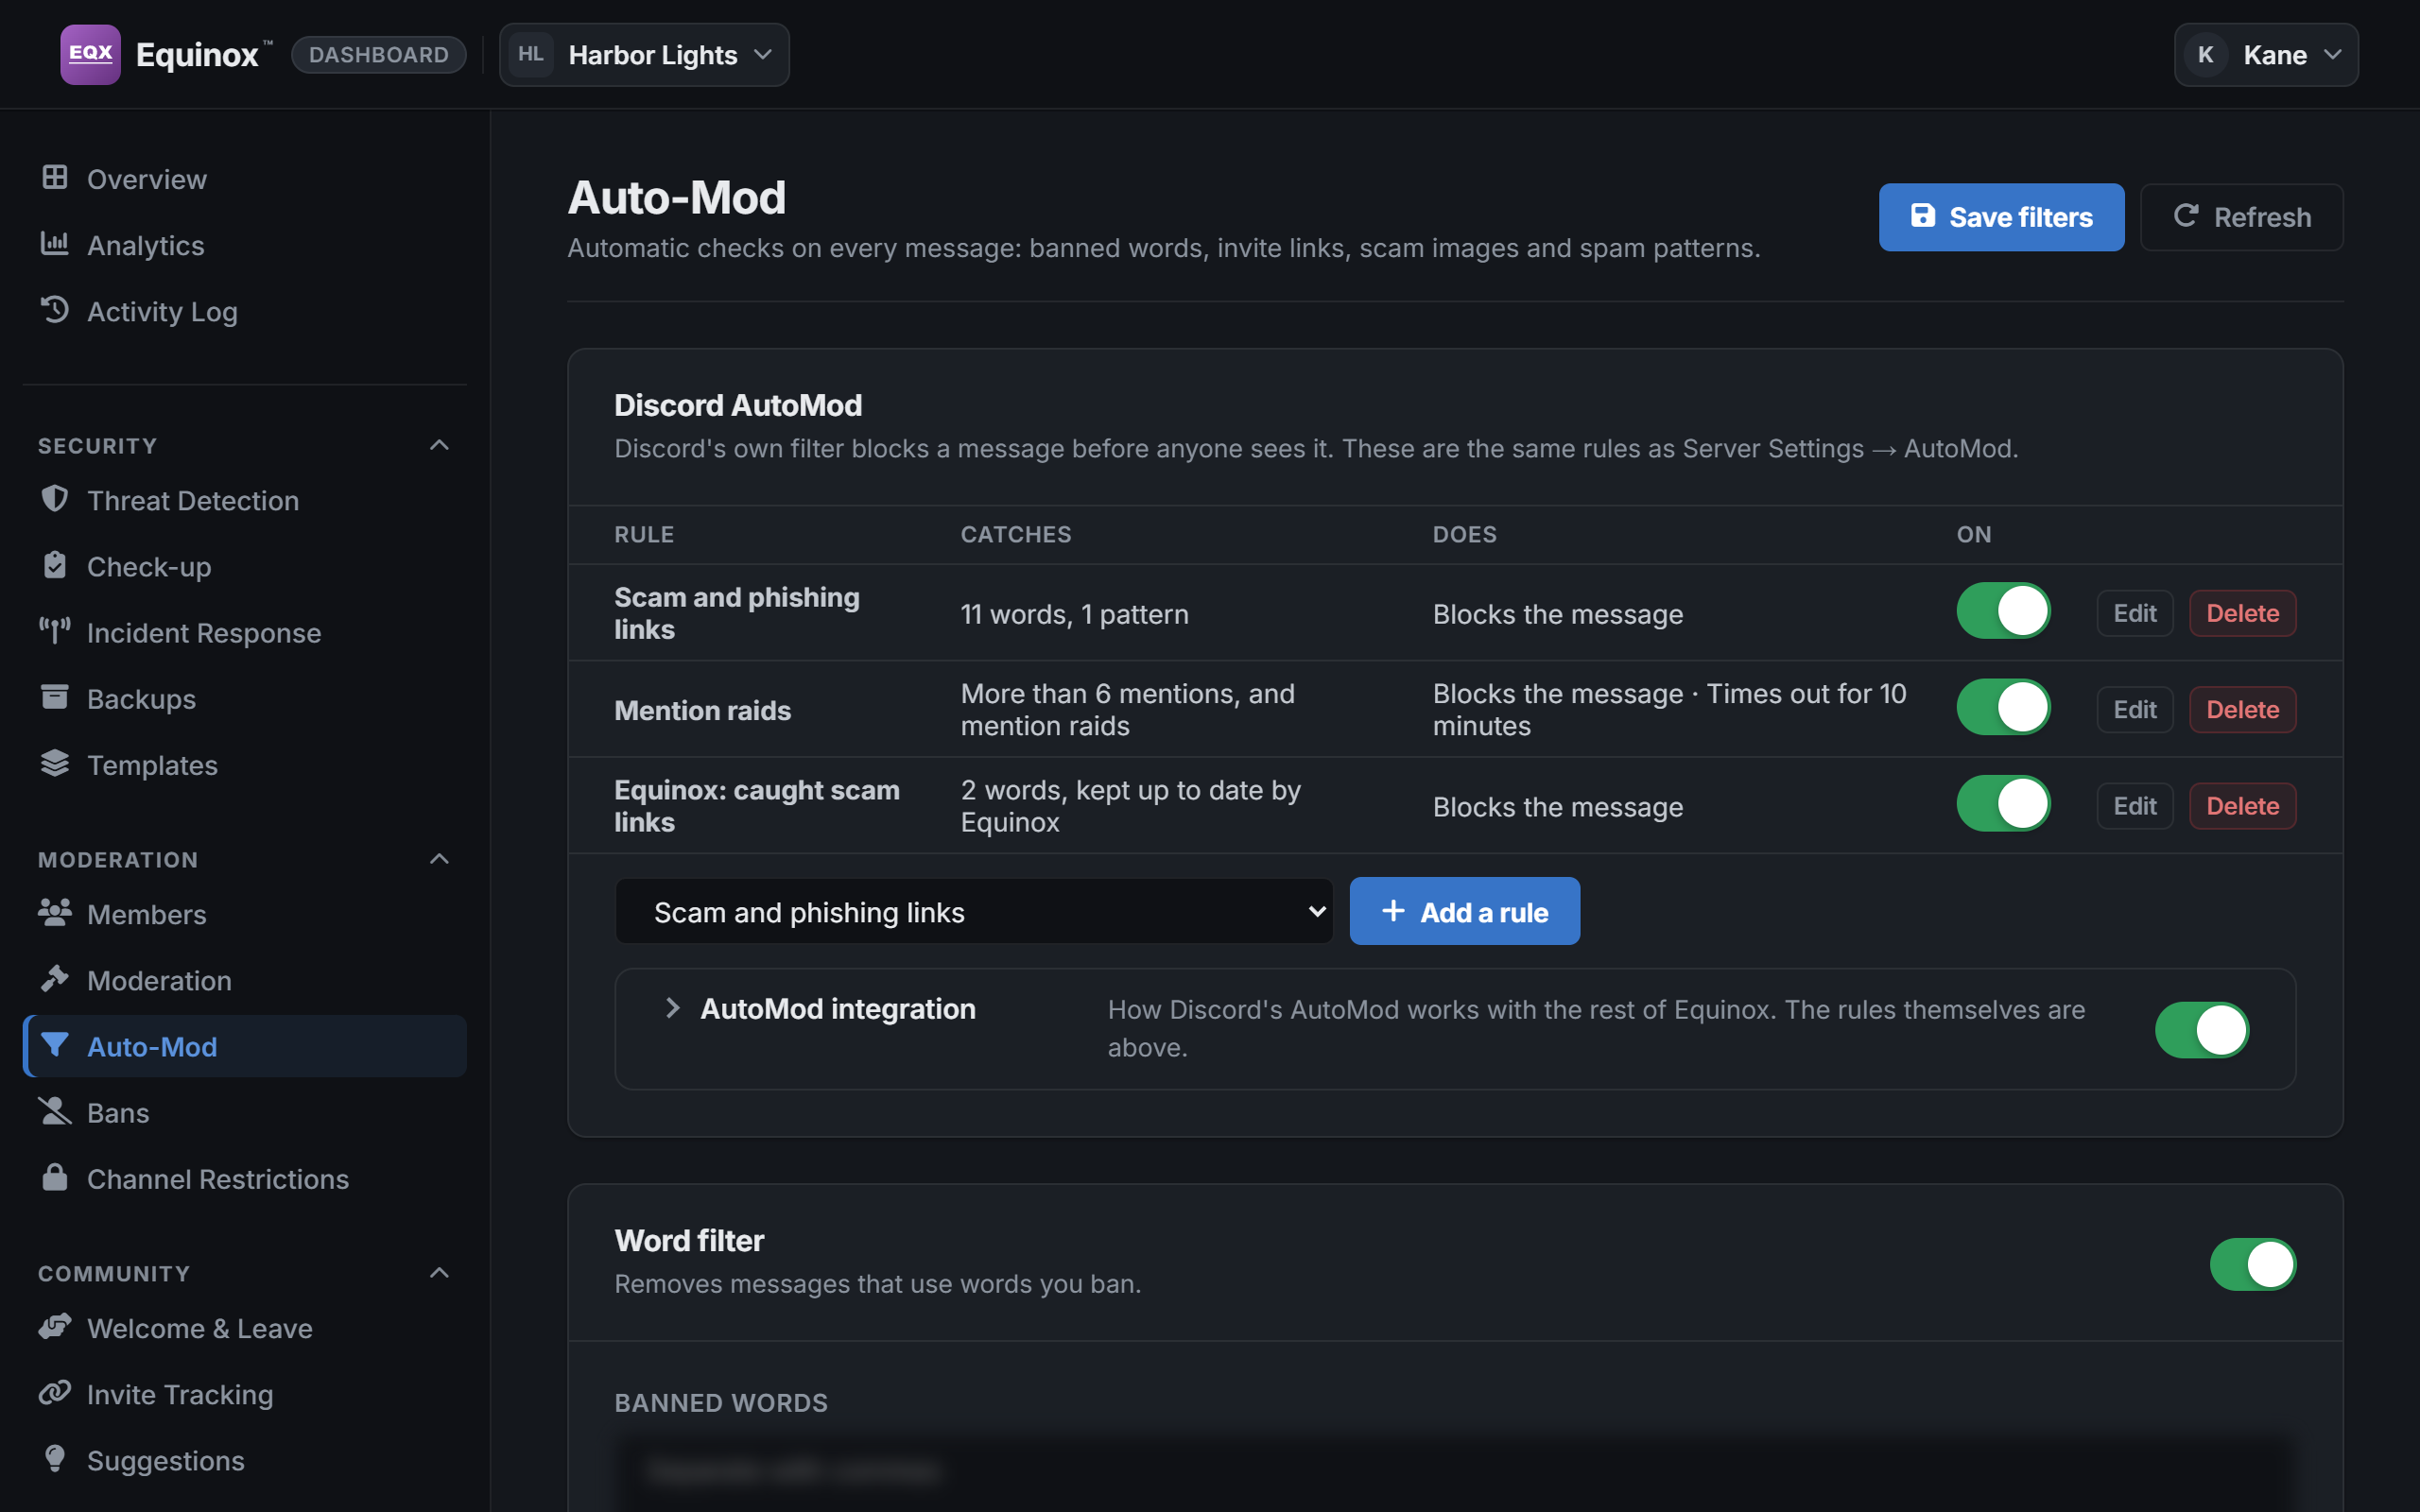Click the Templates layers icon
Screen dimensions: 2420x1512
coord(55,763)
